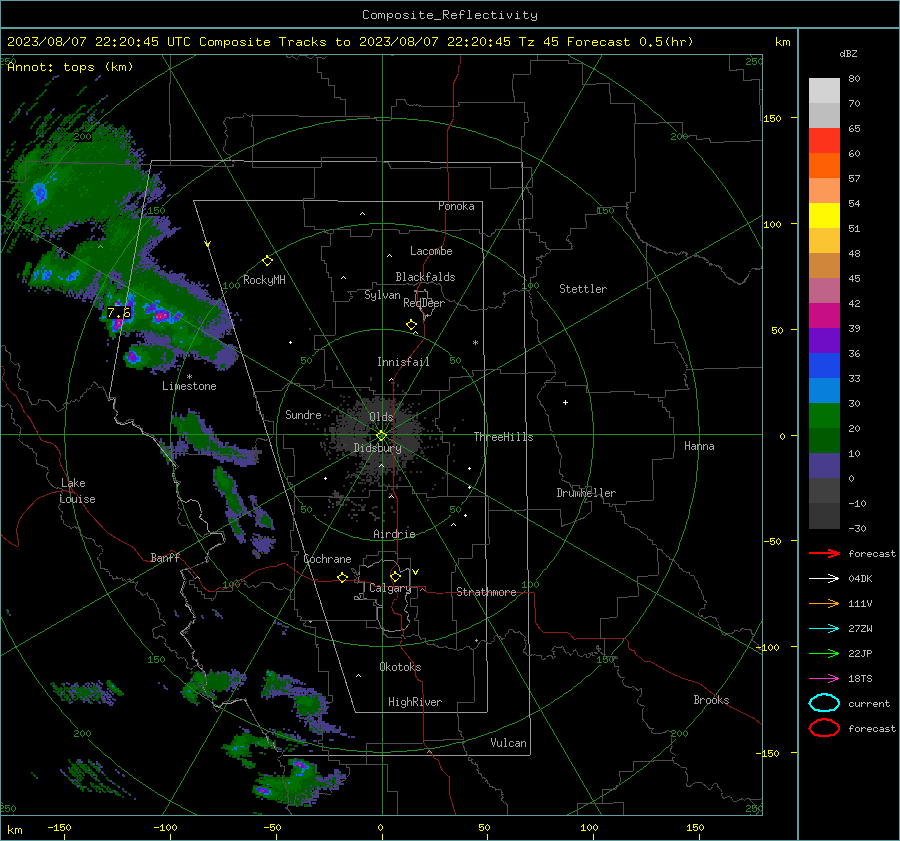This screenshot has height=841, width=900.
Task: Click the Lake Louise label
Action: 77,491
